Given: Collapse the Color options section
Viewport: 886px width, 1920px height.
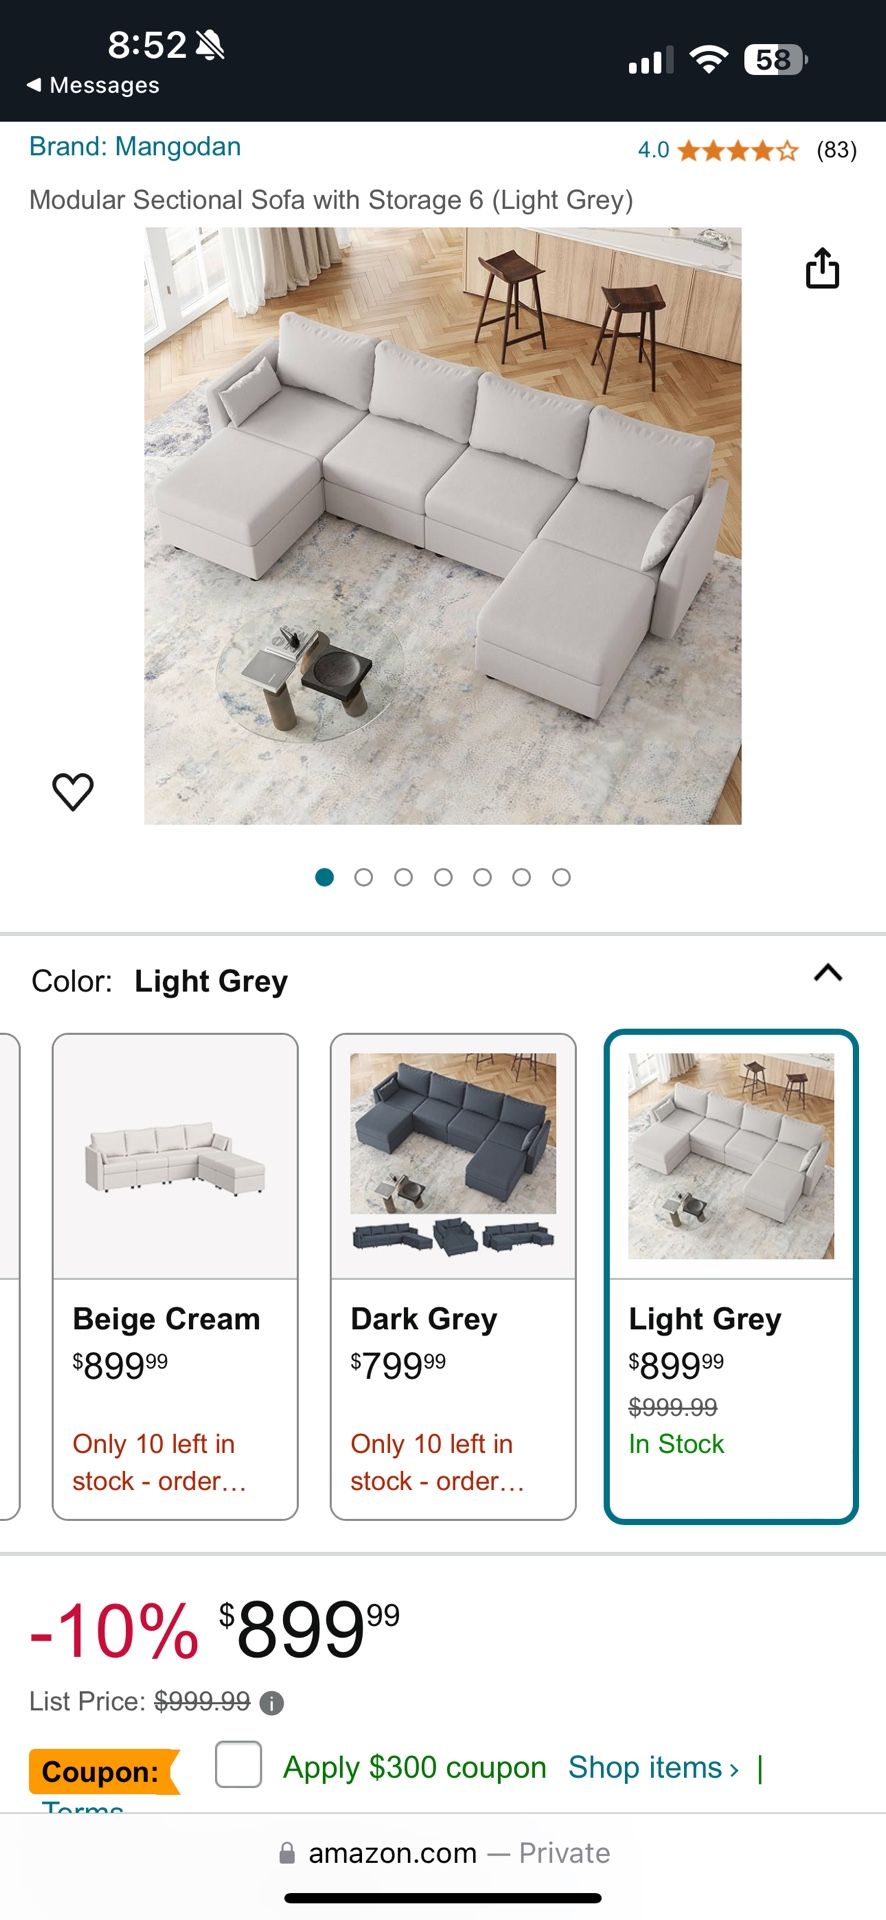Looking at the screenshot, I should click(828, 973).
